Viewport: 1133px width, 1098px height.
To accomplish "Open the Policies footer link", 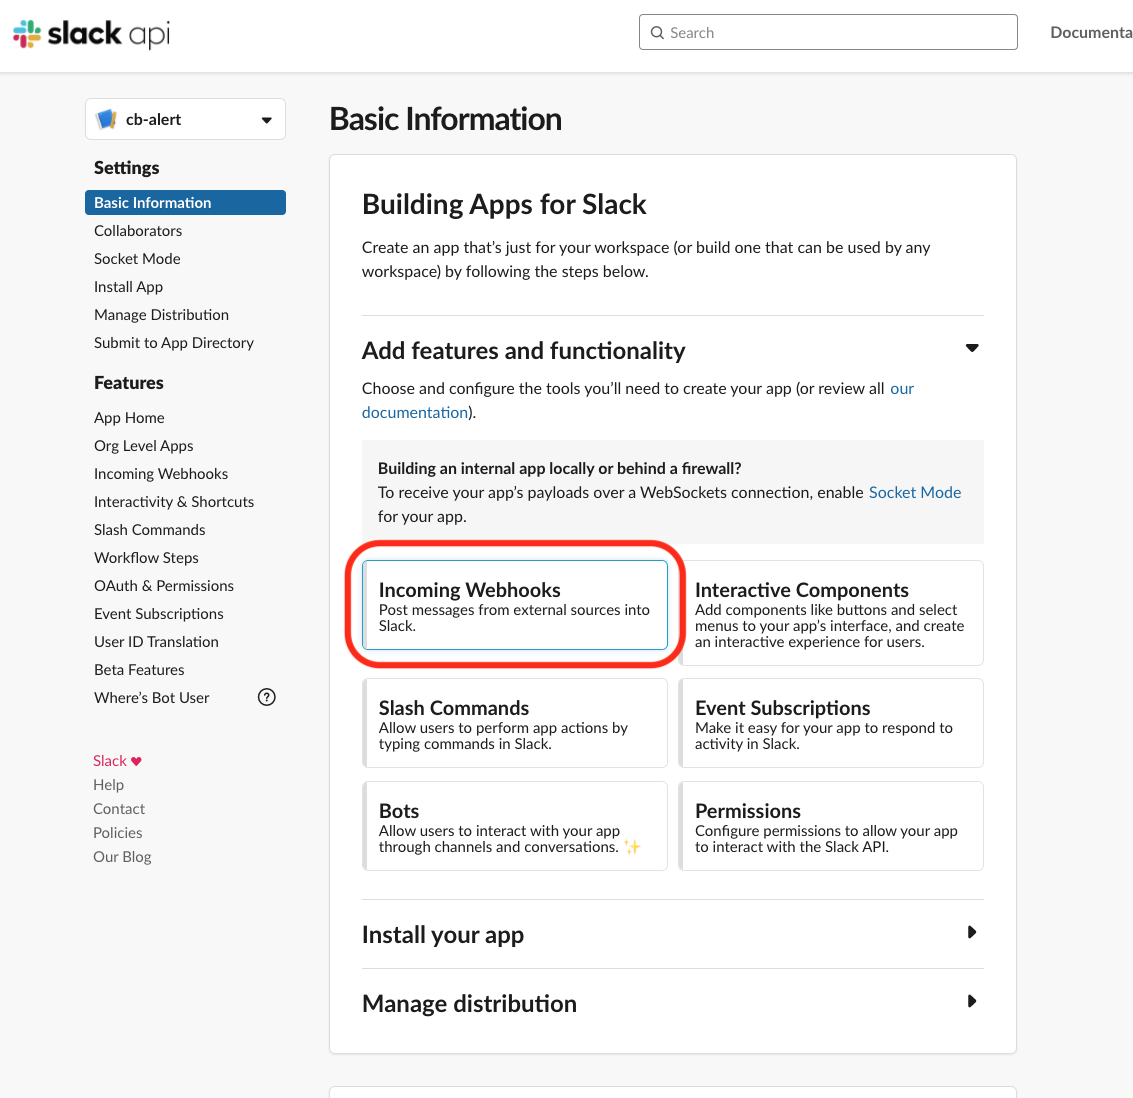I will [118, 833].
